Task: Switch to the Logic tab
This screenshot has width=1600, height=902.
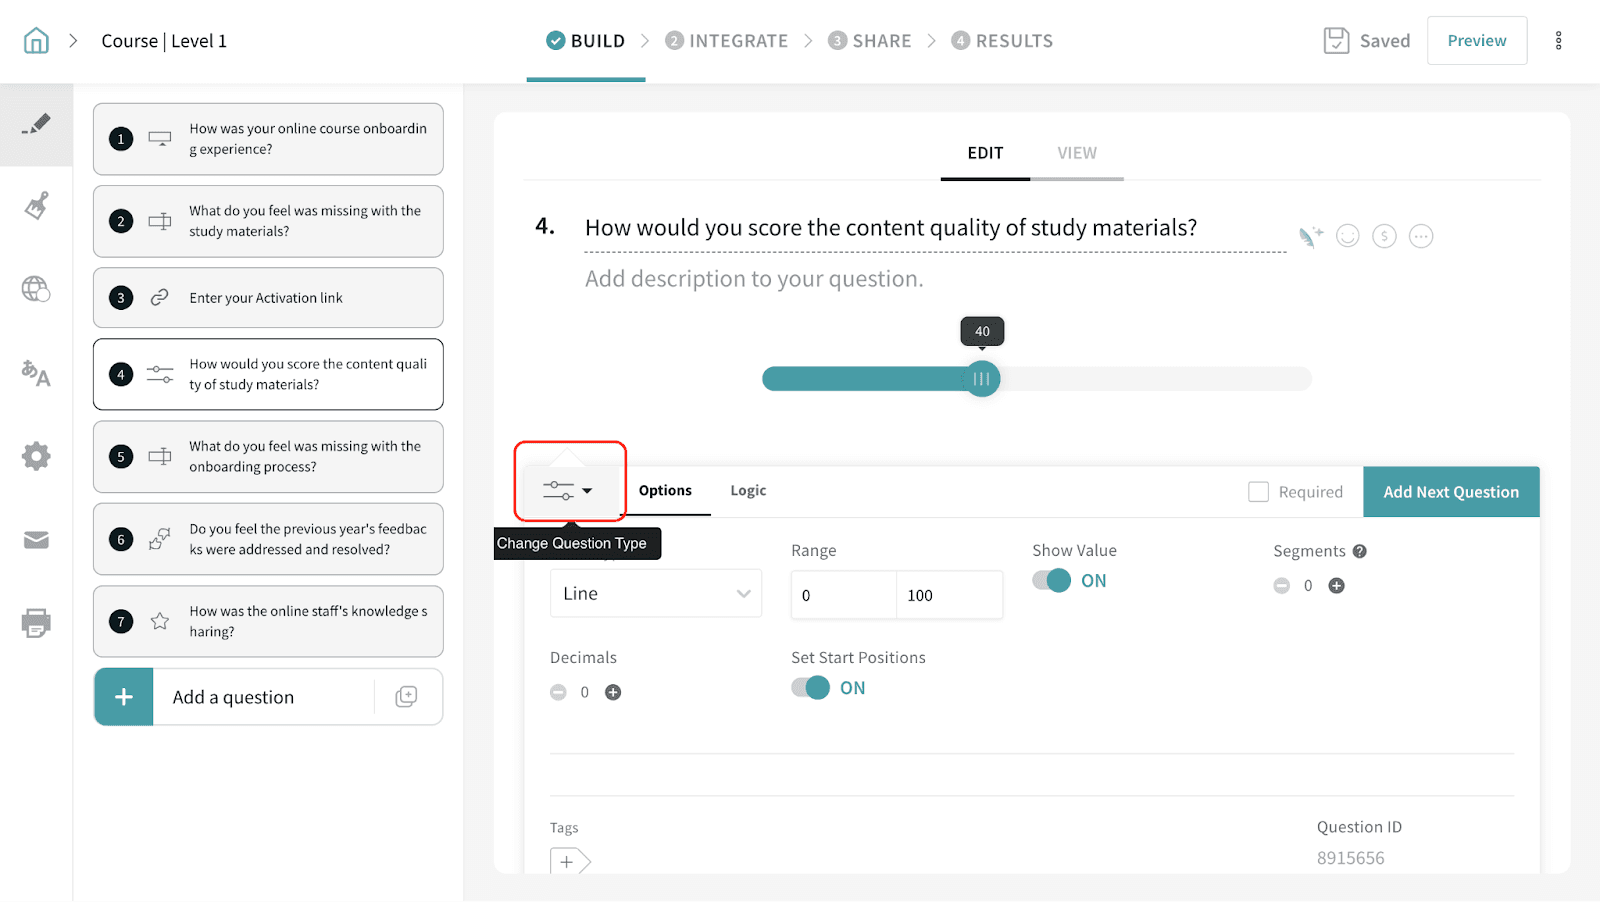Action: tap(748, 491)
